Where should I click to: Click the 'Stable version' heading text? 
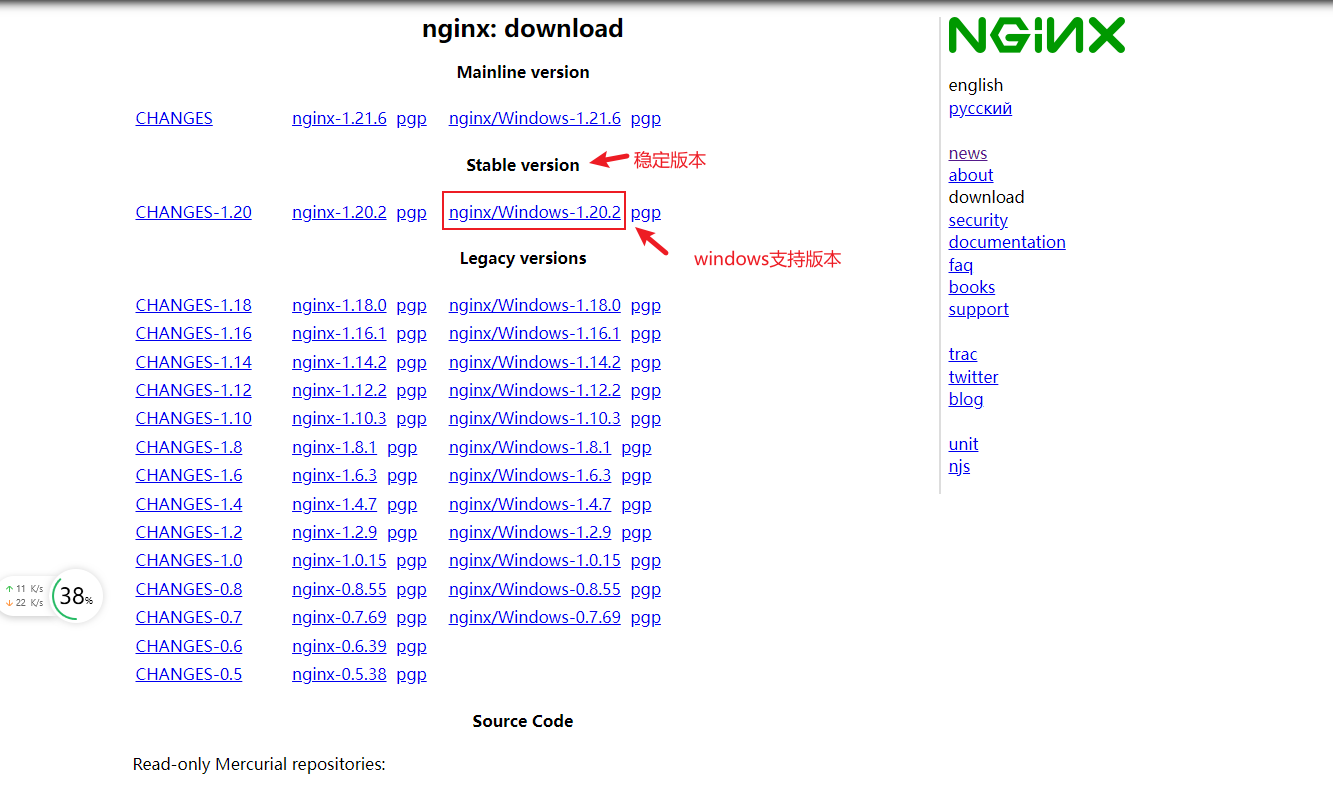pos(523,165)
